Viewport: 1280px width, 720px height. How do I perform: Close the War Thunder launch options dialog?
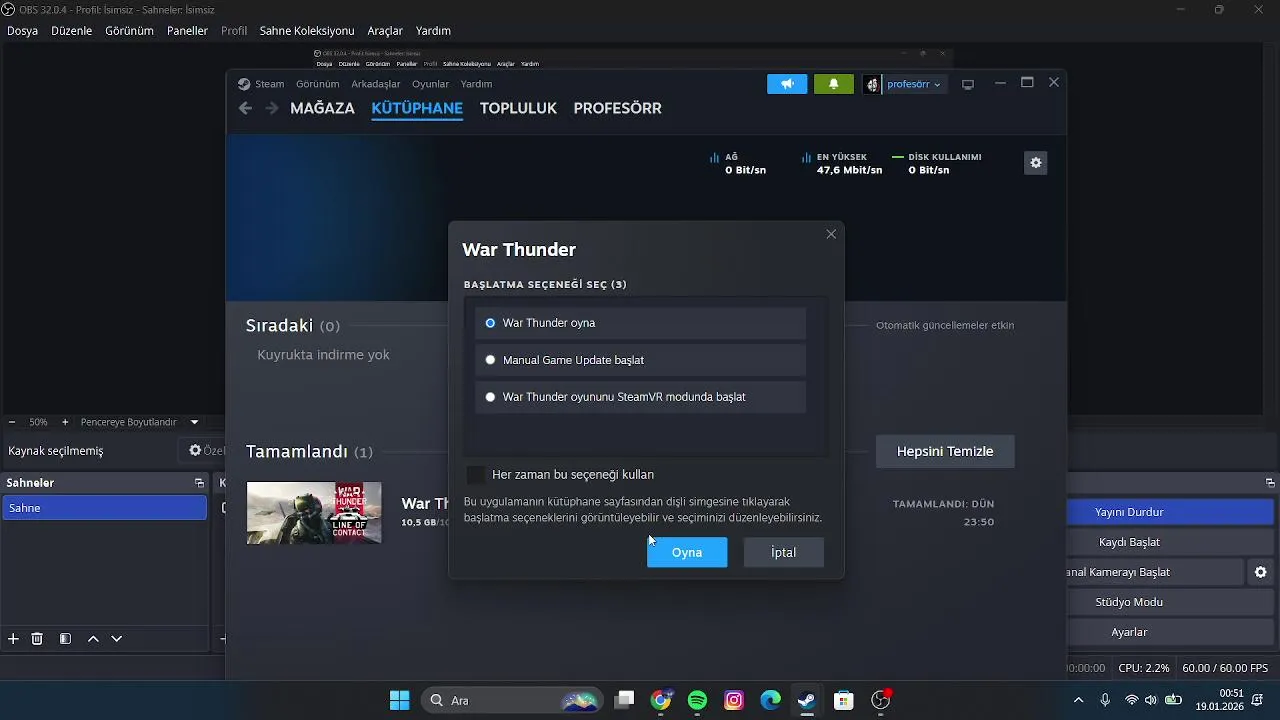[831, 234]
